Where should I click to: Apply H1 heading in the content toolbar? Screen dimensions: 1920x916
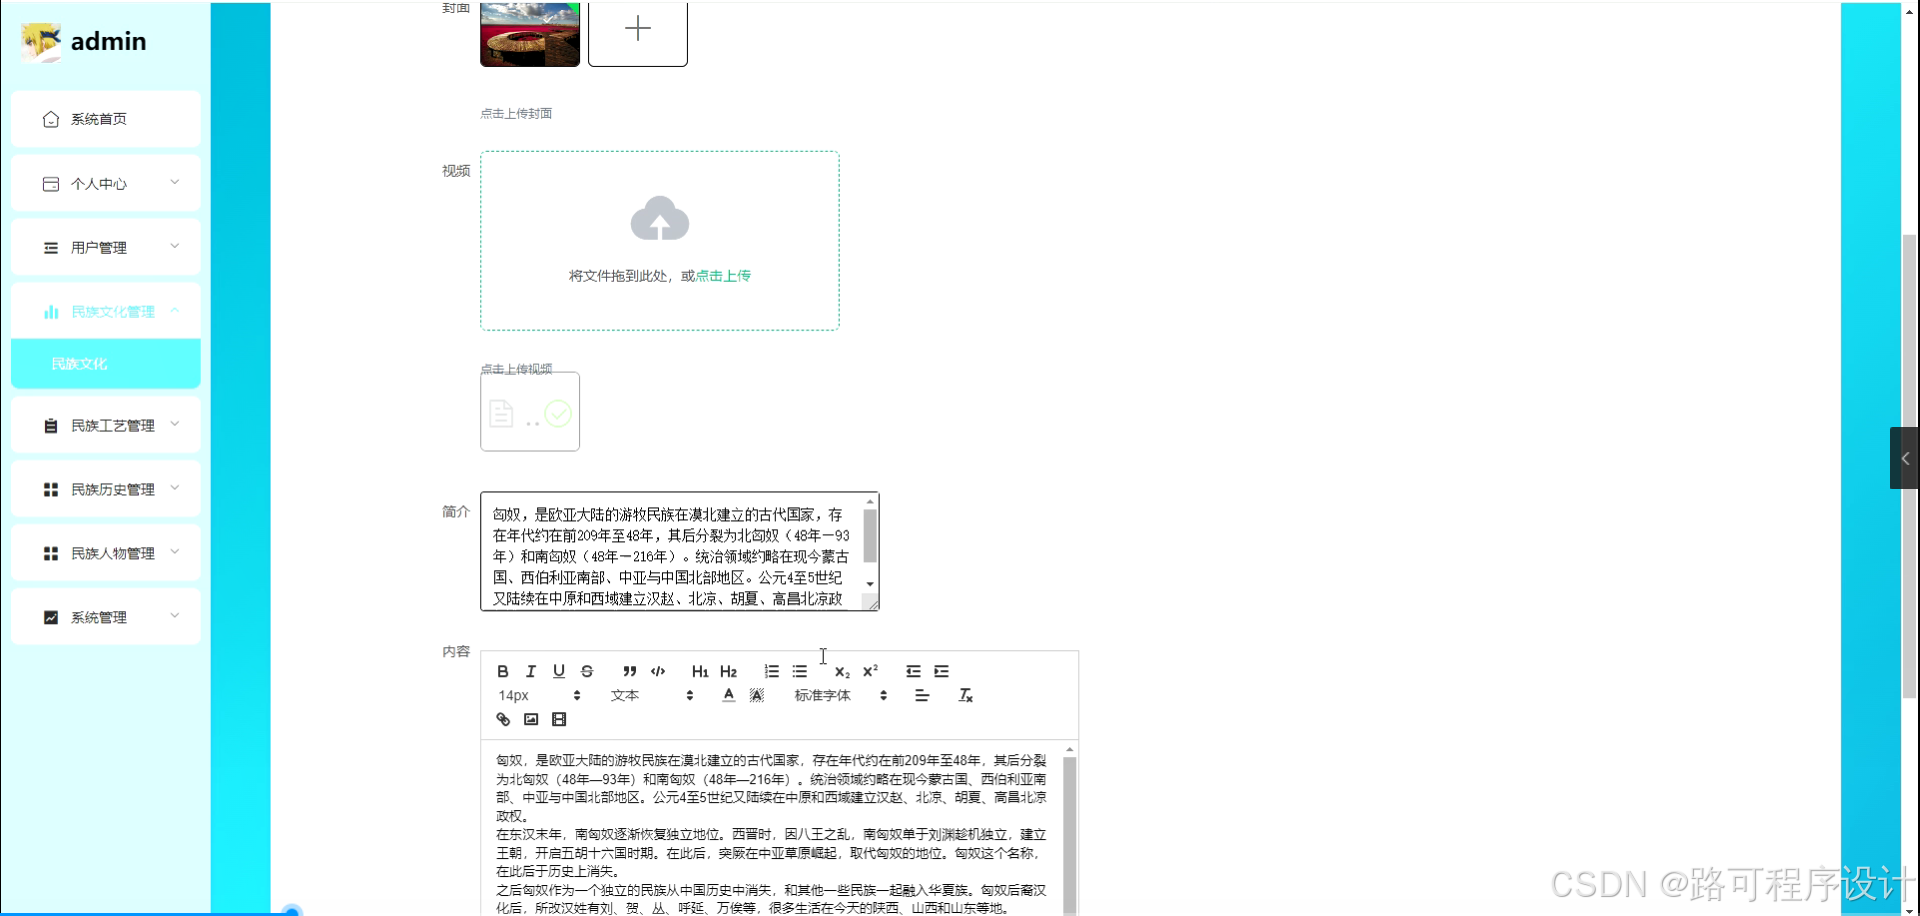click(699, 671)
